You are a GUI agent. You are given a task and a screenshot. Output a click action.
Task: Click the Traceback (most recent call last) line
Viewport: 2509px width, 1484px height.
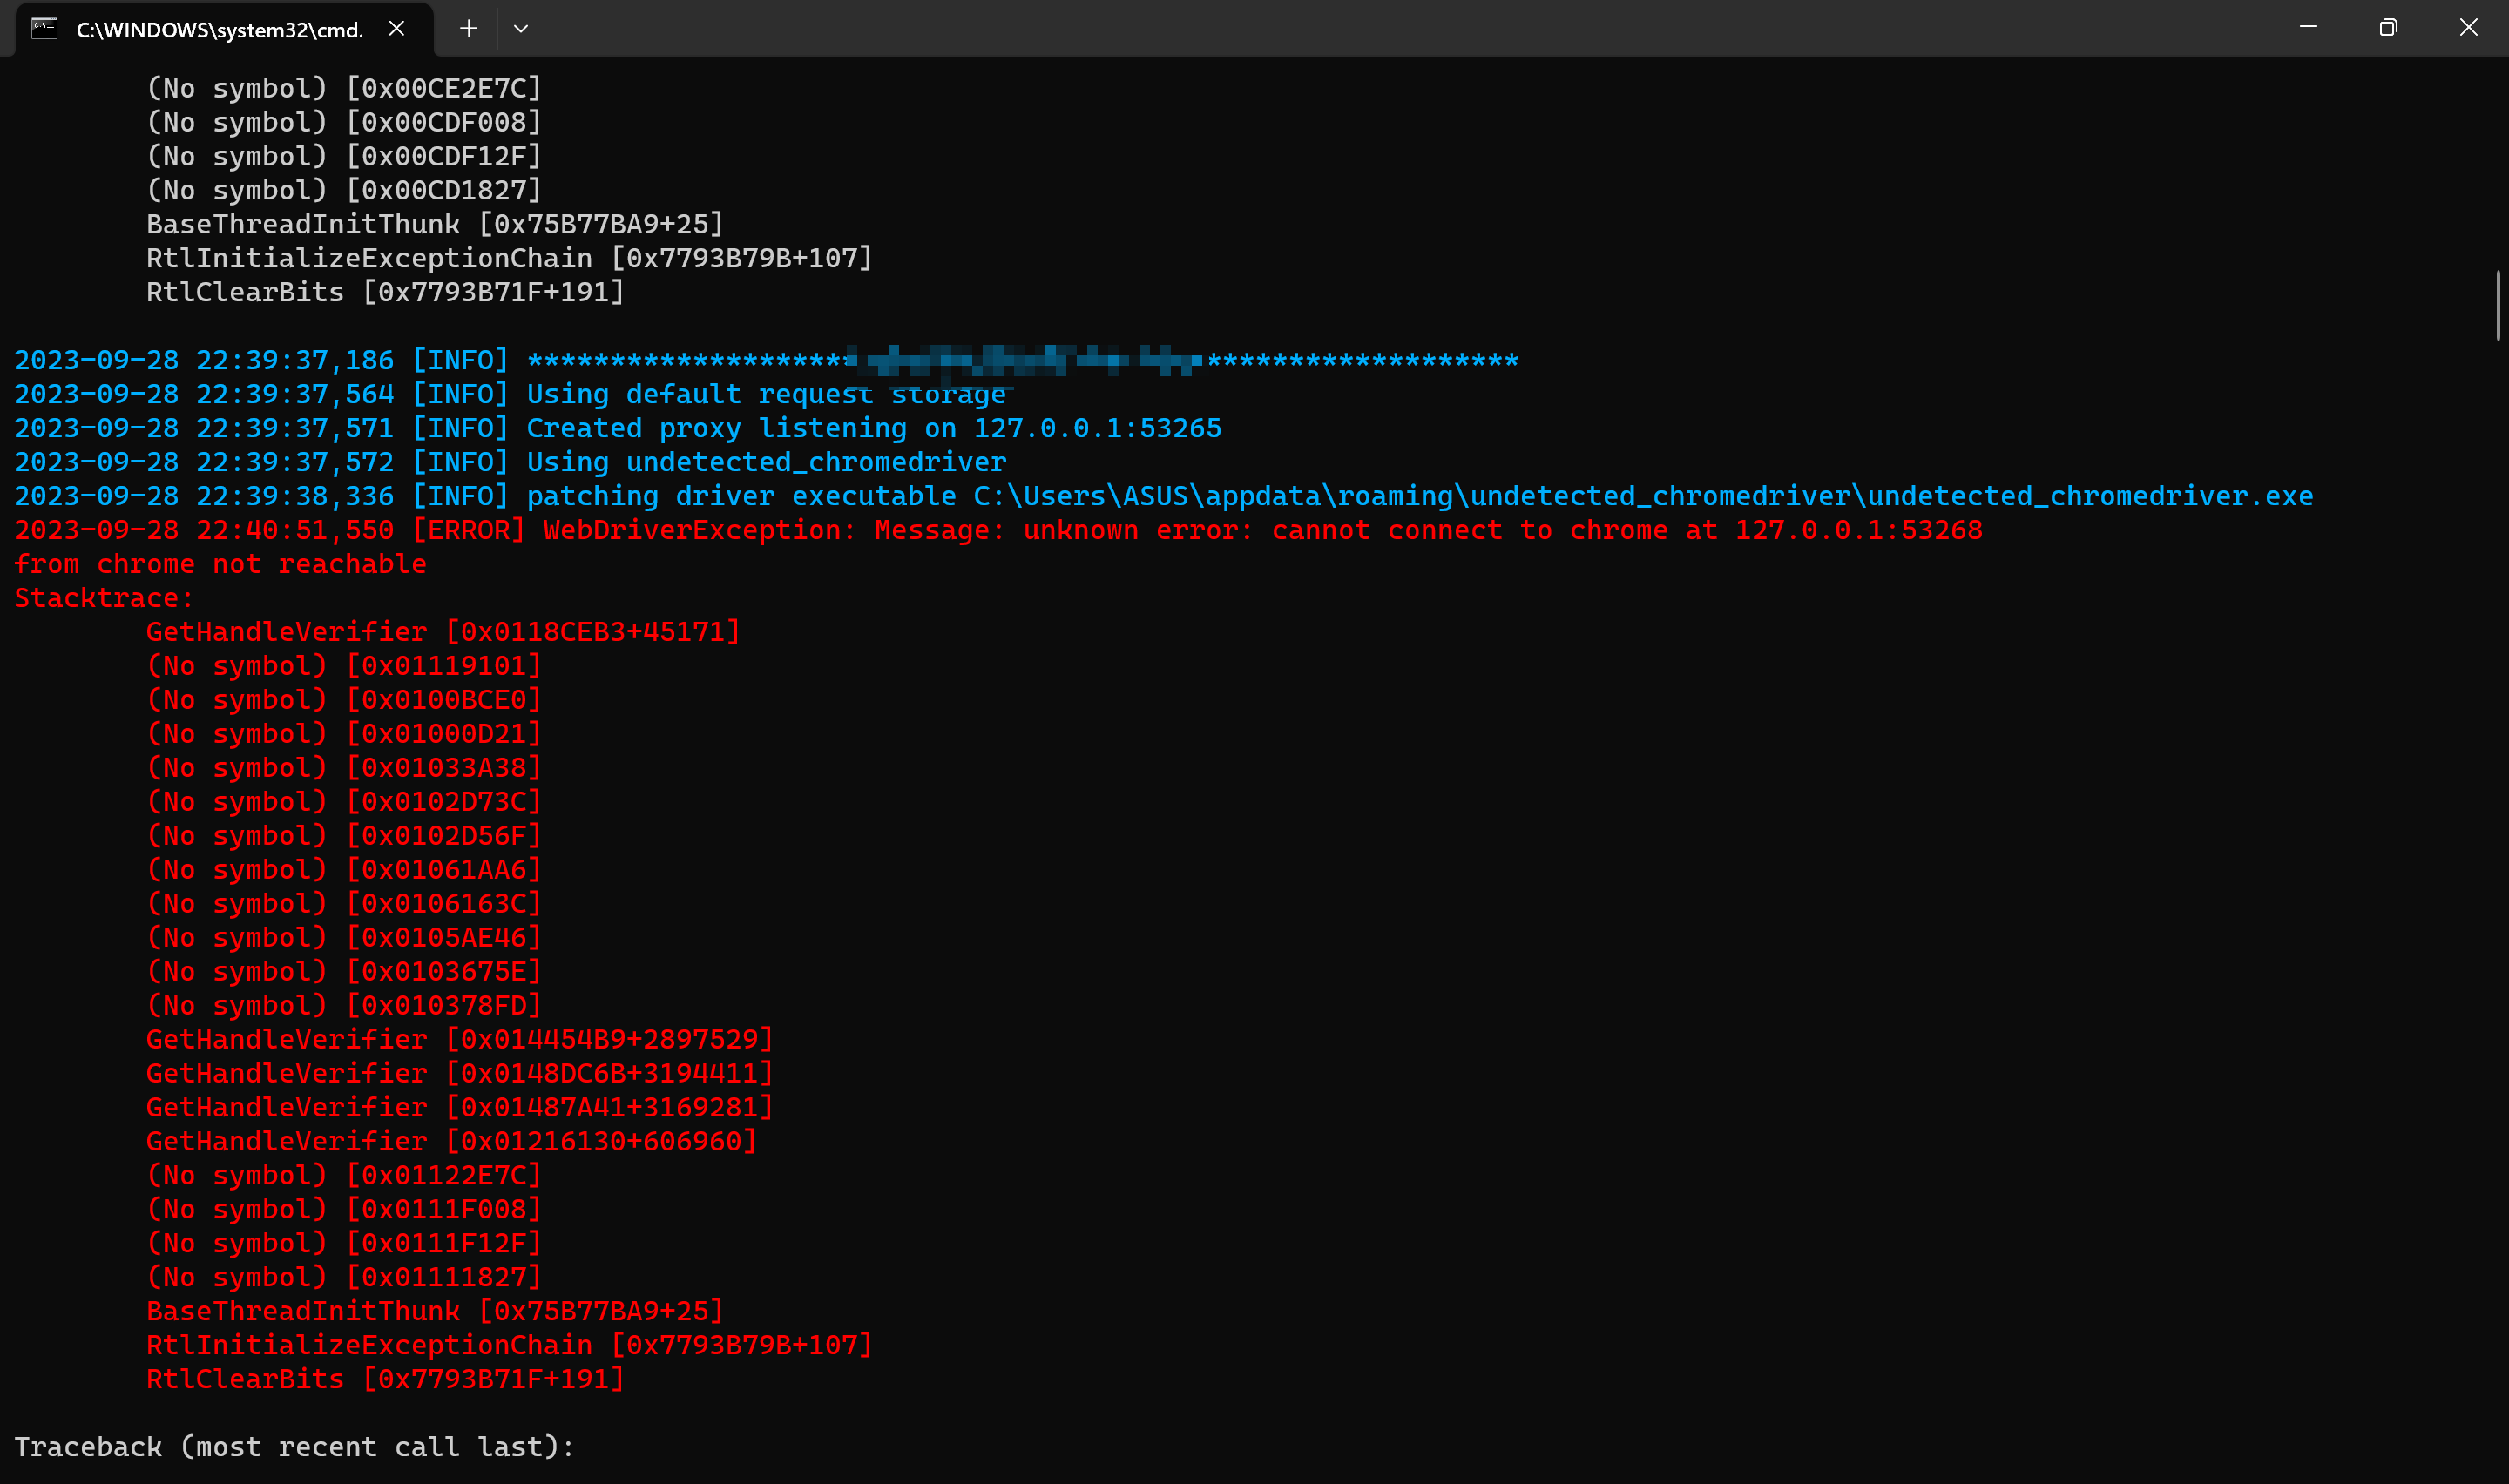click(x=295, y=1446)
